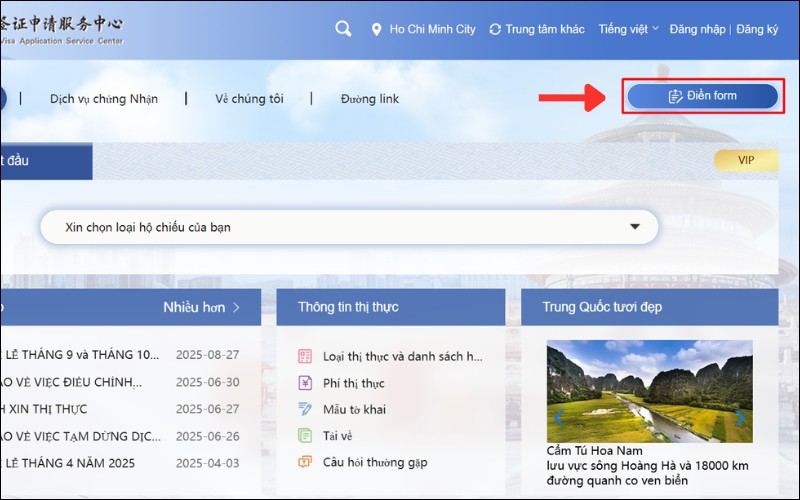Screen dimensions: 800x500
Task: Choose Ho Chi Minh City location
Action: tap(432, 29)
